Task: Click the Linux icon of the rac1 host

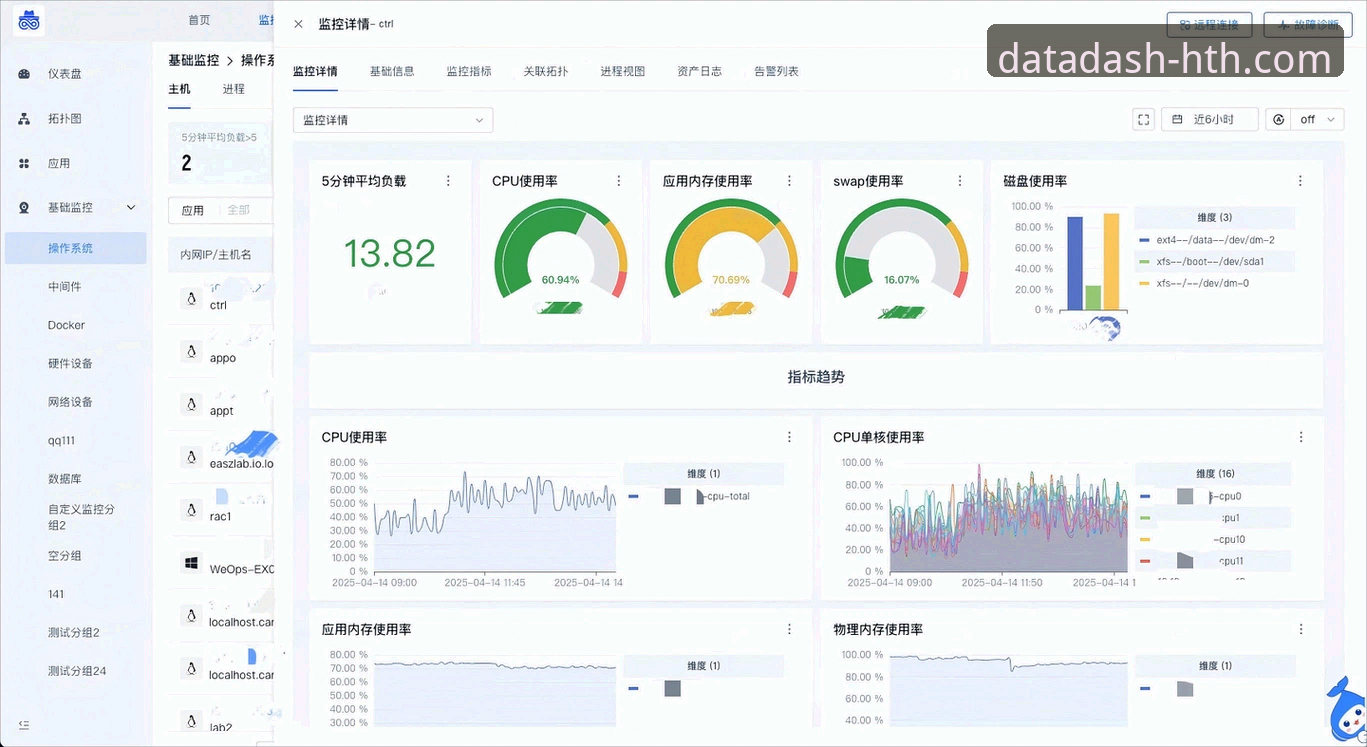Action: pos(190,510)
